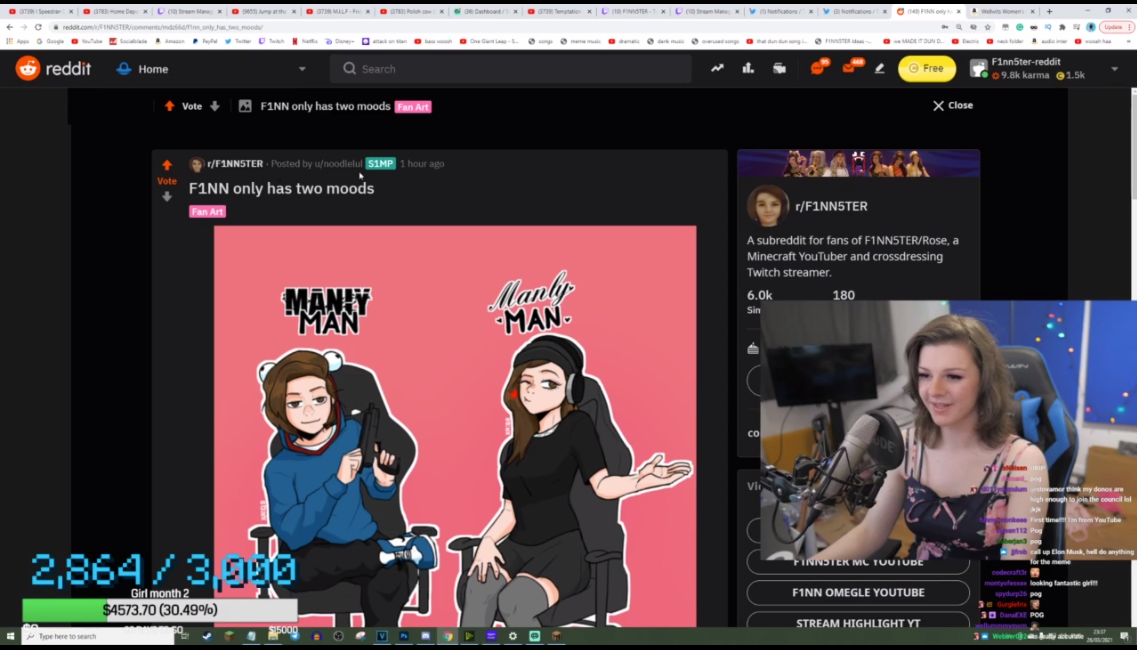
Task: Switch to the Speedrun YouTube tab
Action: [40, 12]
